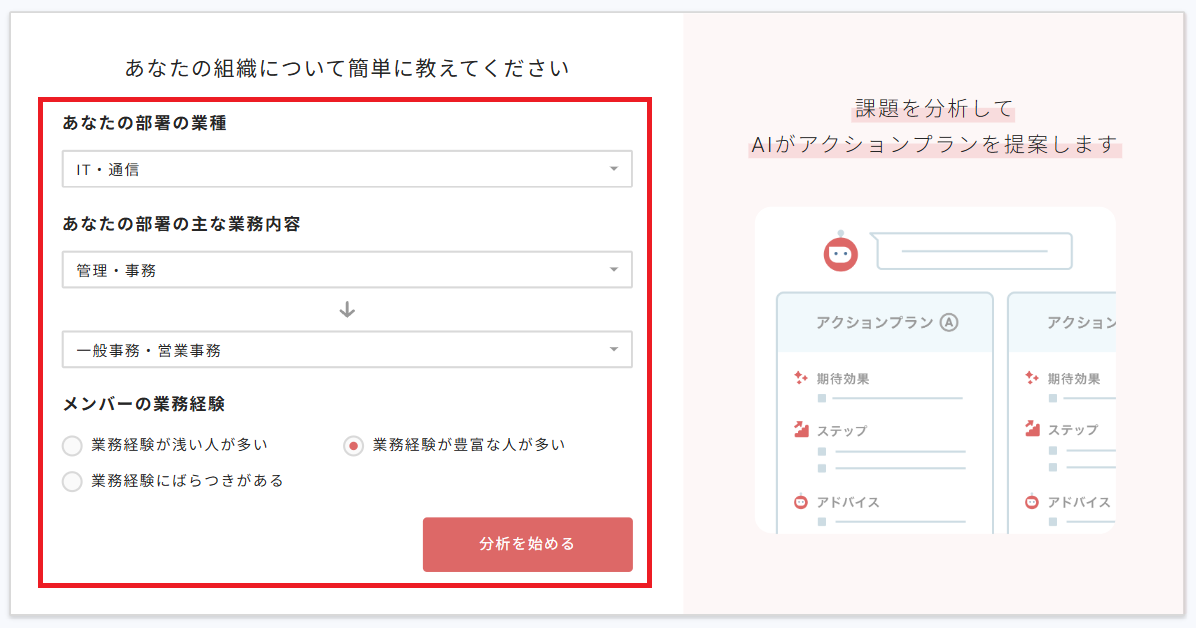The image size is (1196, 628).
Task: Click the speech bubble next to the robot
Action: pos(972,251)
